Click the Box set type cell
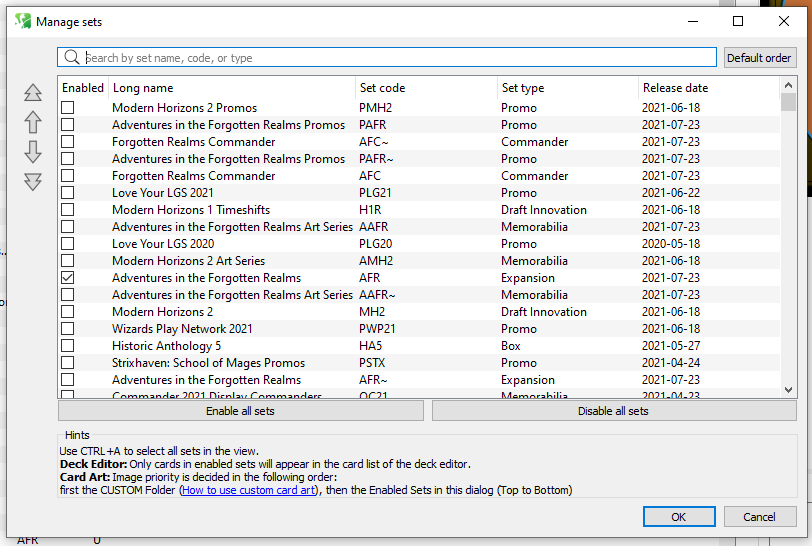Screen dimensions: 812x546 [511, 346]
